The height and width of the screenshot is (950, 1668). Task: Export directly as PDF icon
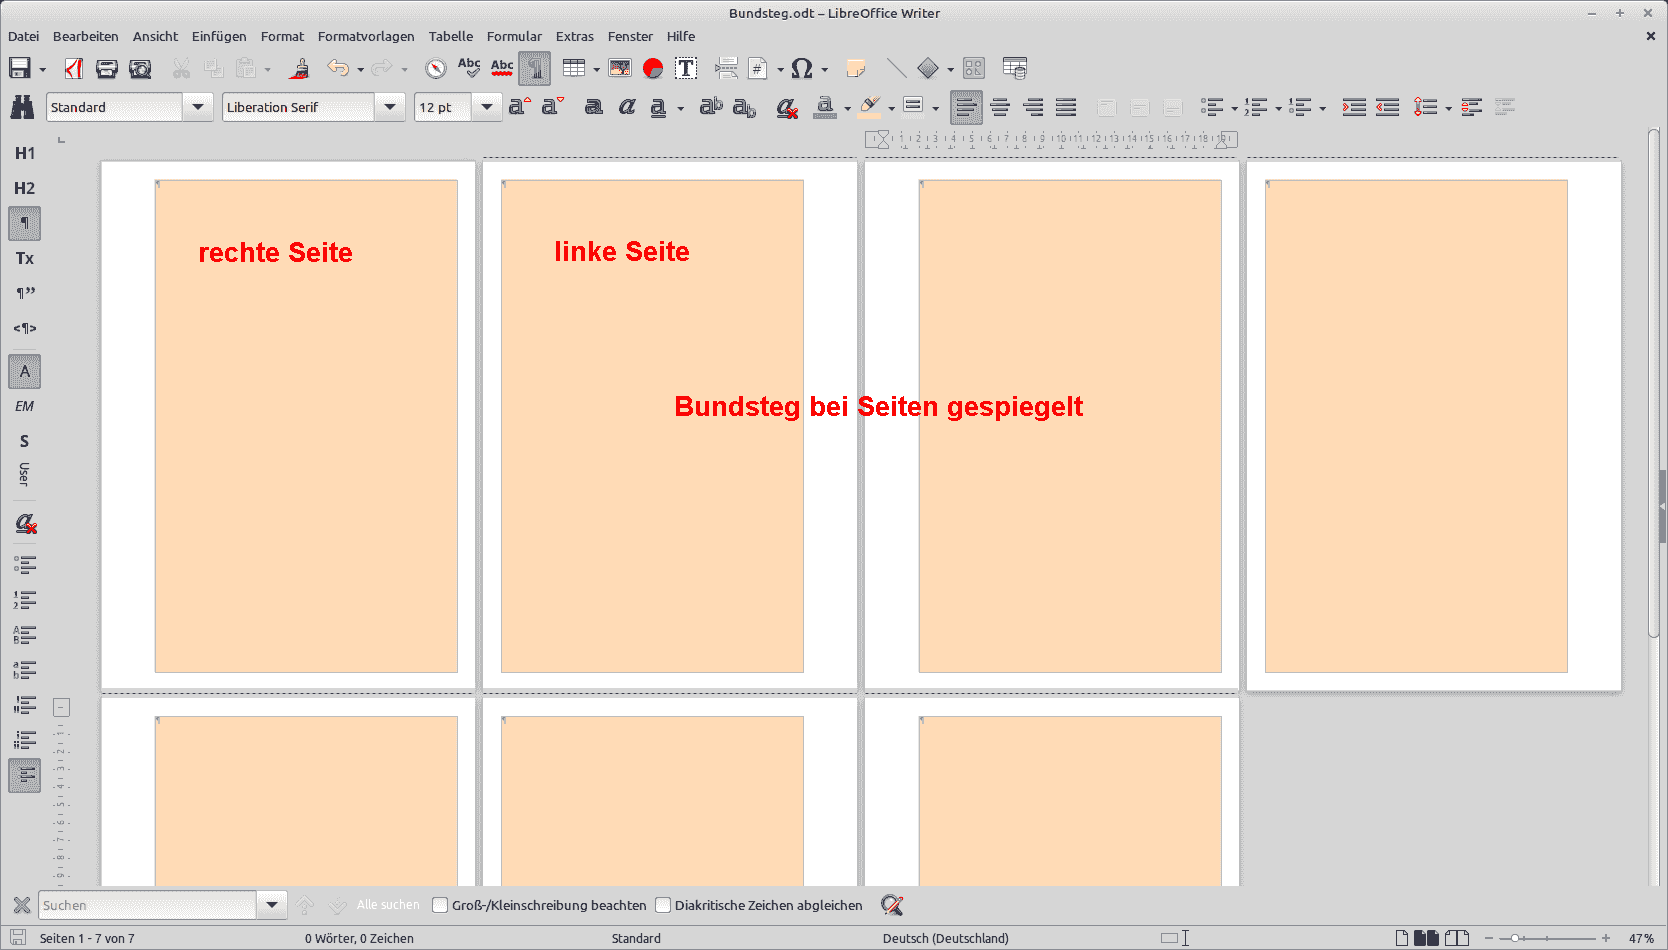point(74,68)
